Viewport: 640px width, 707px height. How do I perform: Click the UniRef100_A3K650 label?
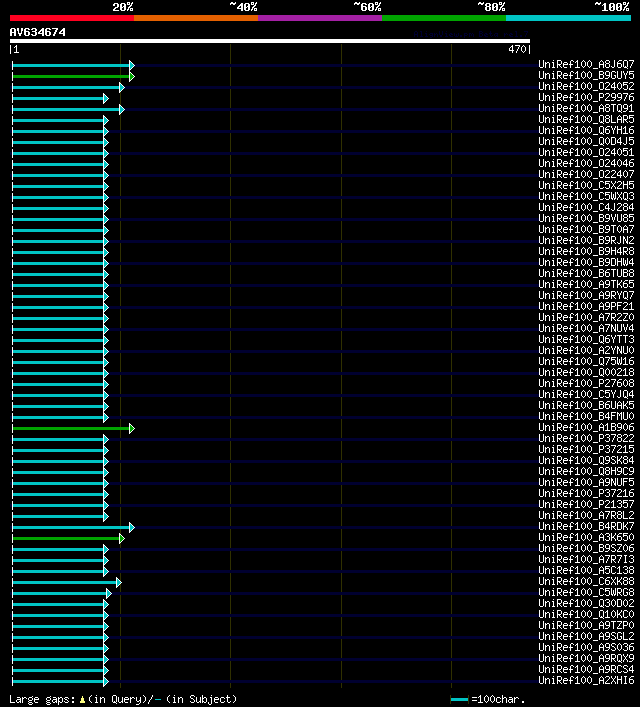[586, 537]
